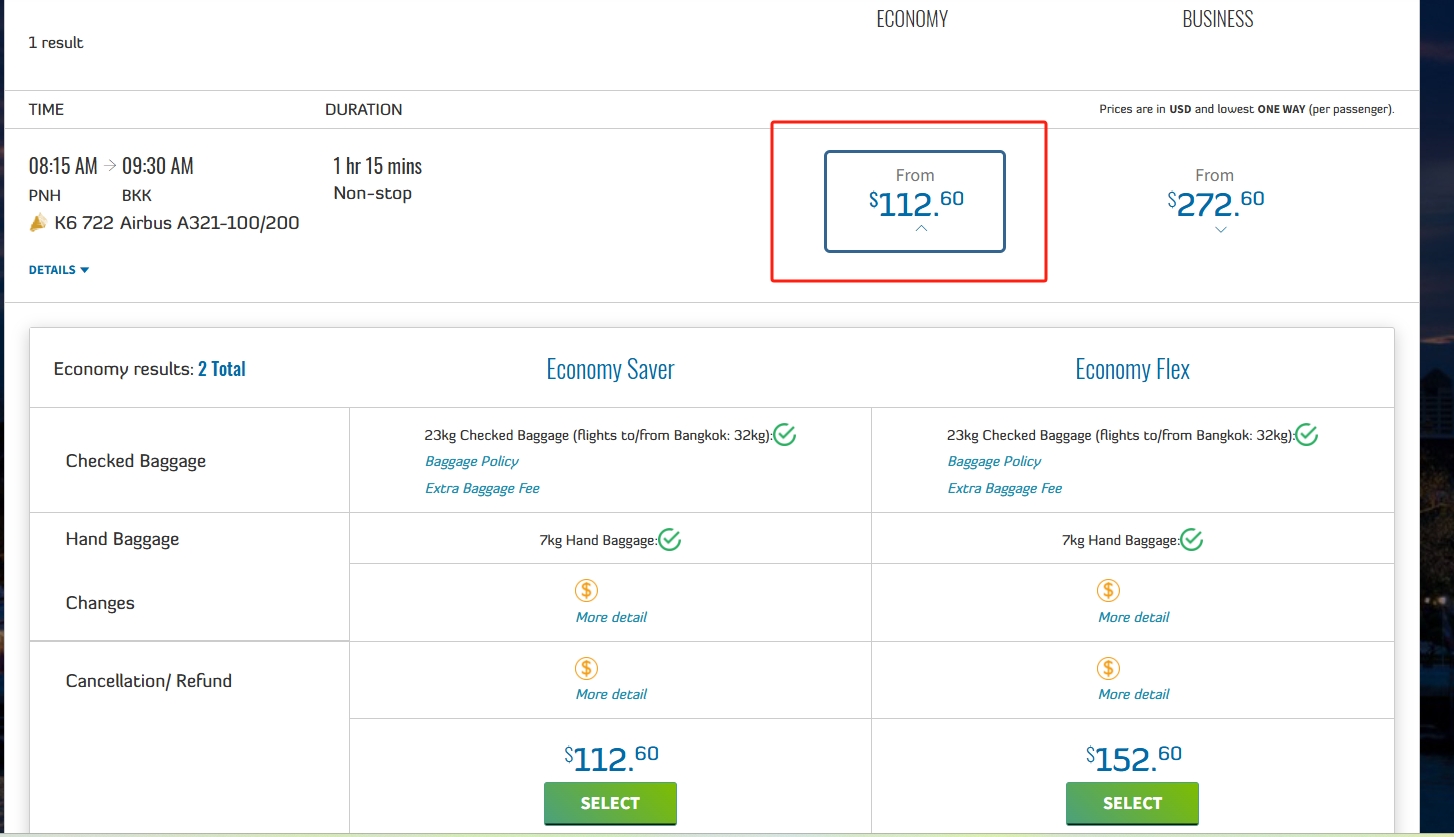This screenshot has width=1454, height=837.
Task: Open More detail for Economy Flex changes
Action: (x=1134, y=617)
